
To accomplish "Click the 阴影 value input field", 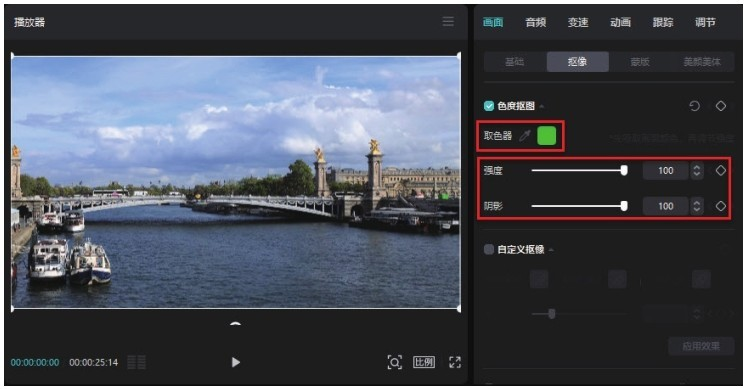I will click(x=666, y=206).
